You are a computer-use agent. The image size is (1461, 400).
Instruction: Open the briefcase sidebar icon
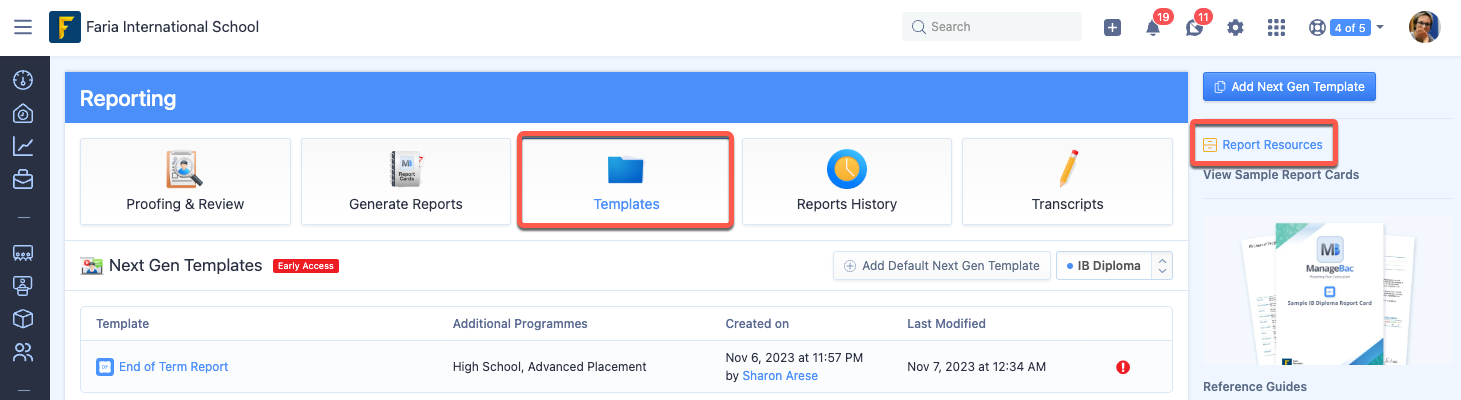point(23,181)
